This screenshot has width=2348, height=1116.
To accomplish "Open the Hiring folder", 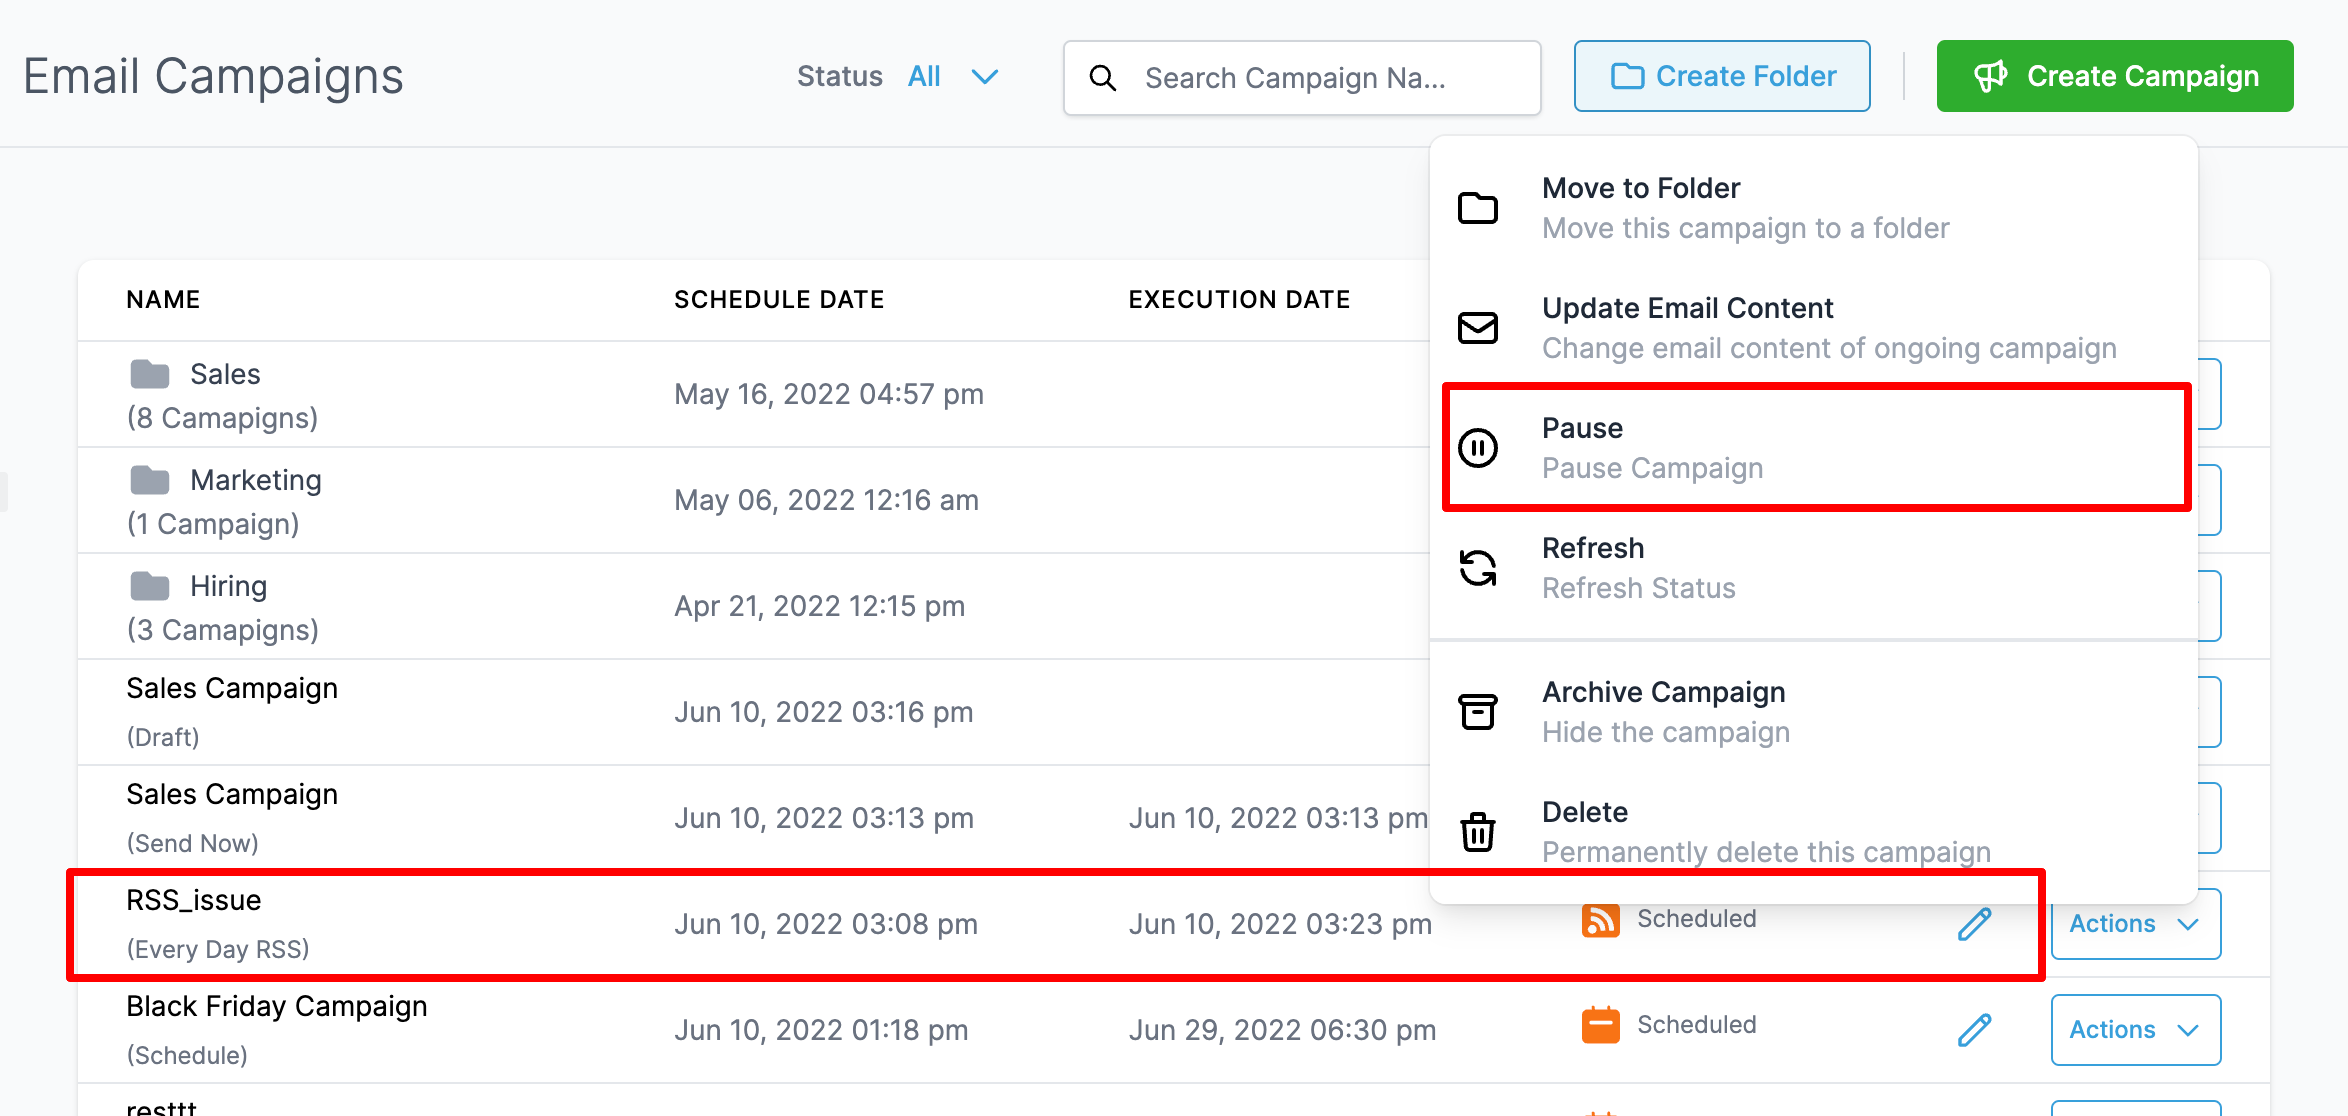I will point(228,587).
